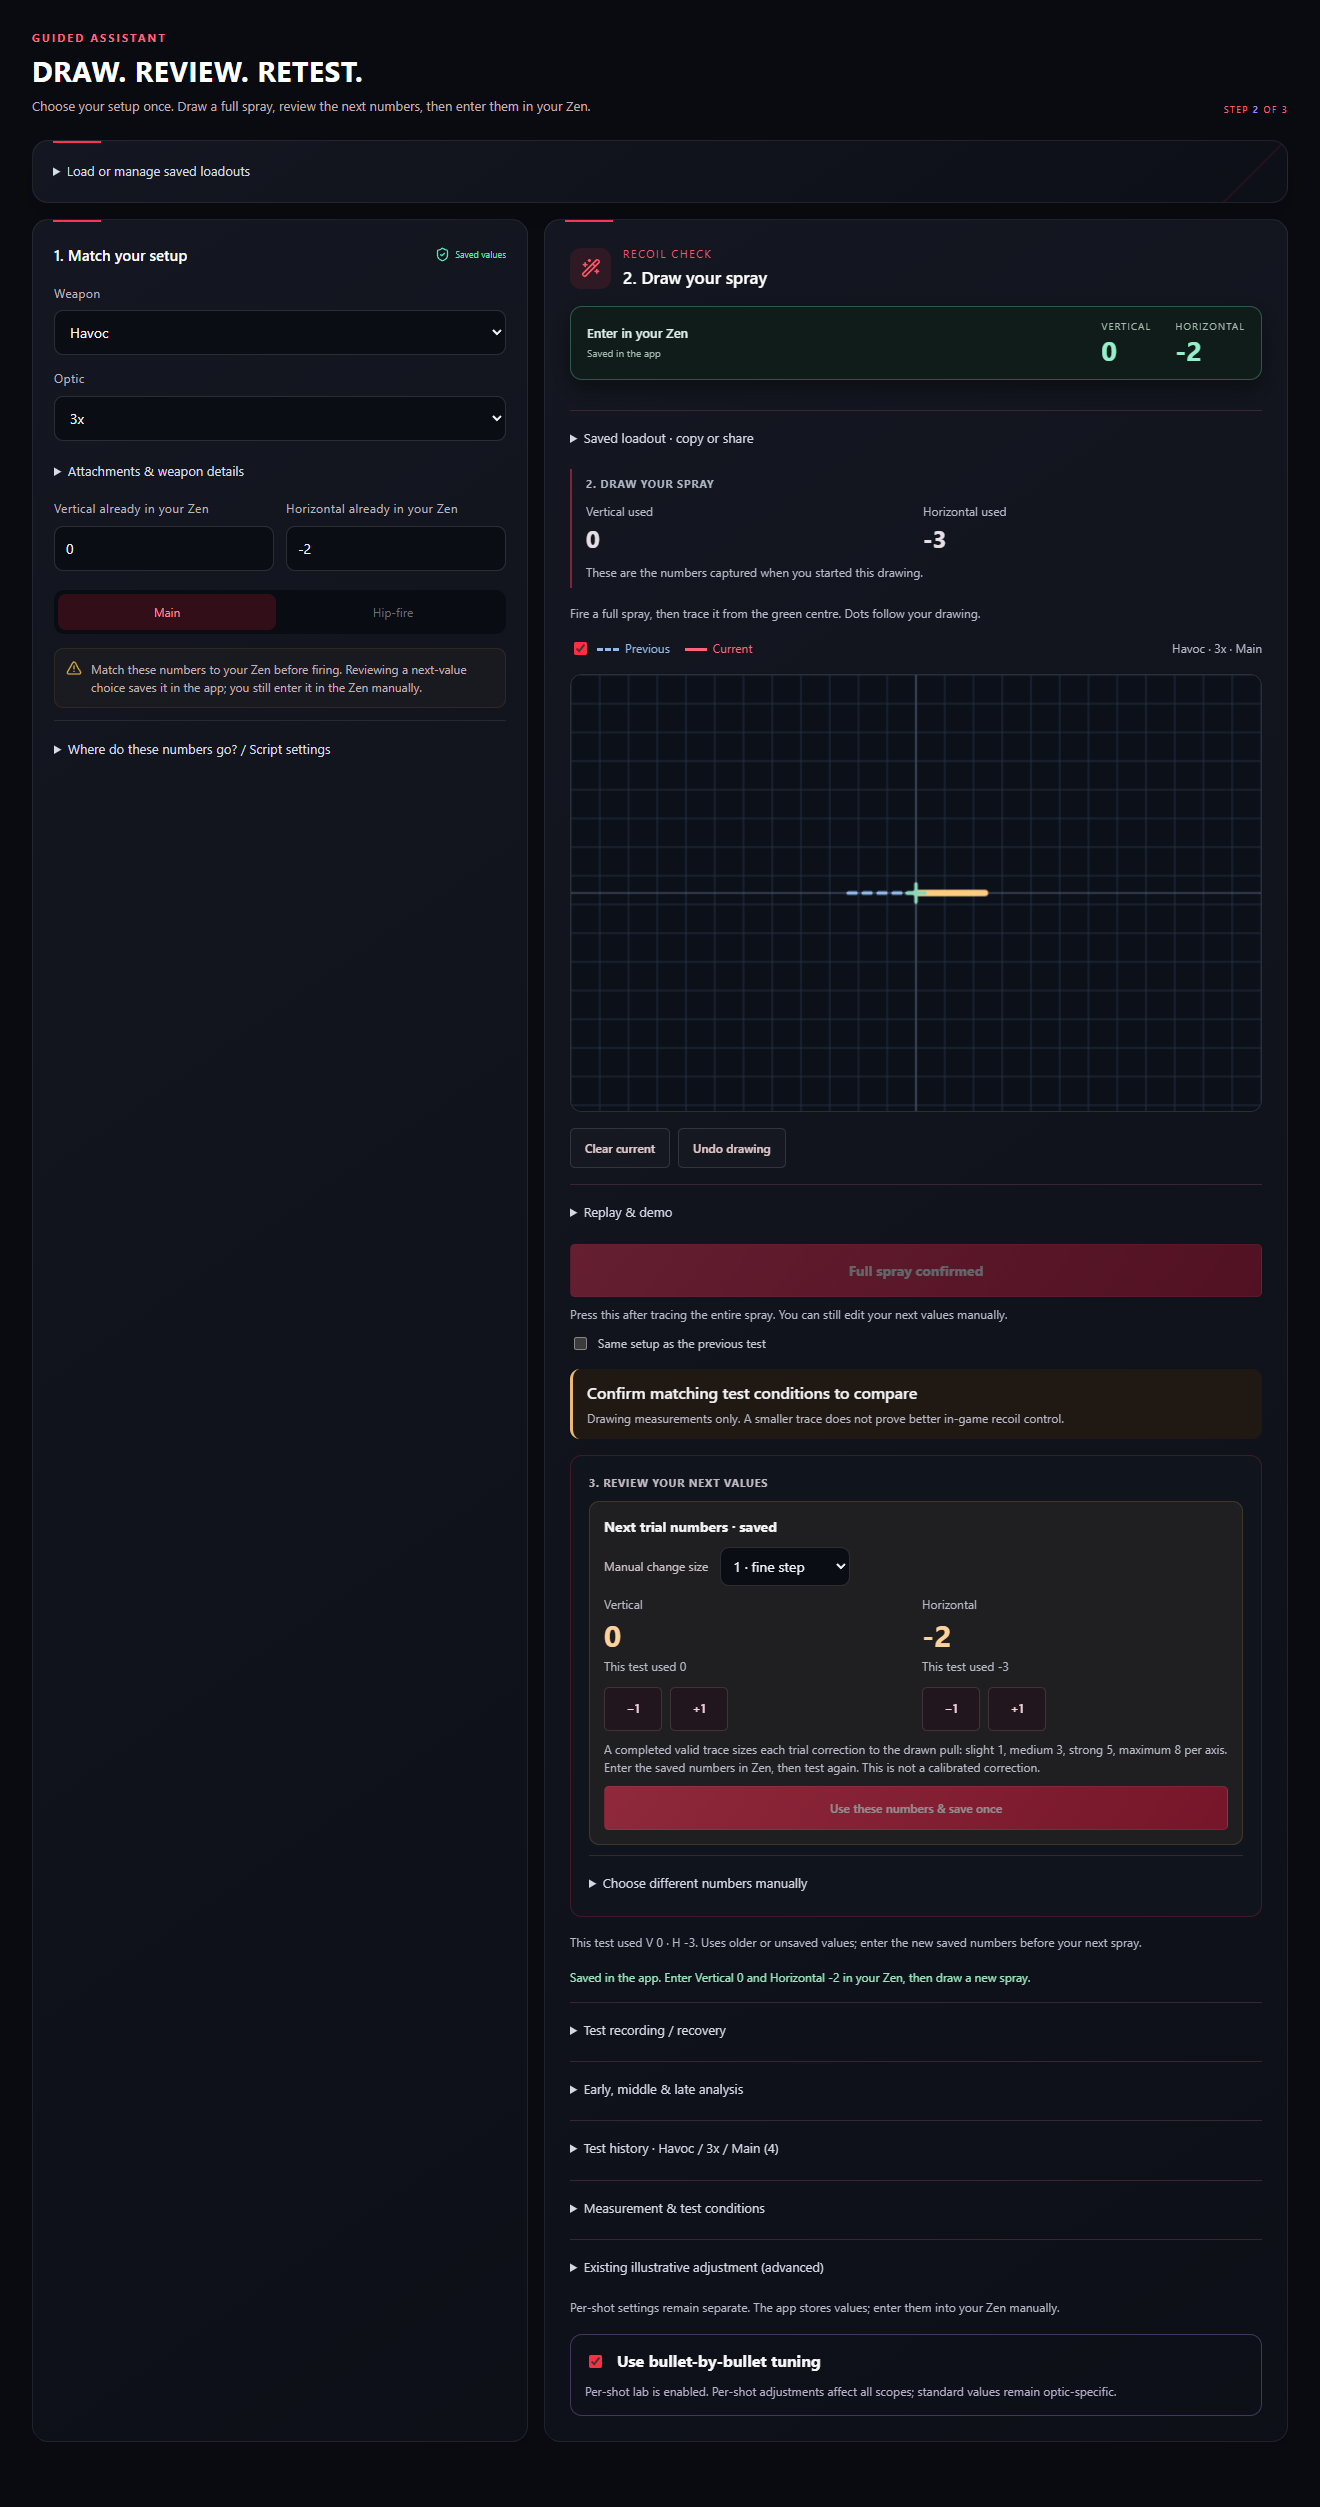
Task: Click Vertical already in your Zen field
Action: (x=164, y=549)
